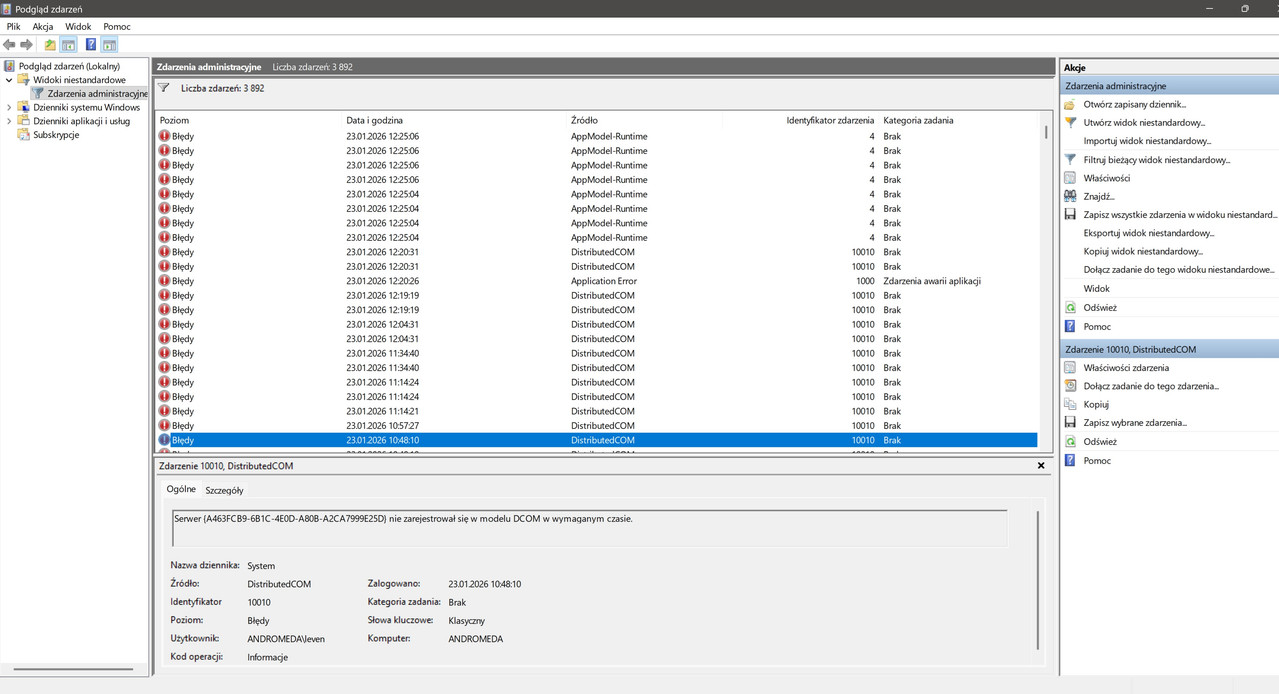Open the Widok menu in menu bar

[x=78, y=26]
